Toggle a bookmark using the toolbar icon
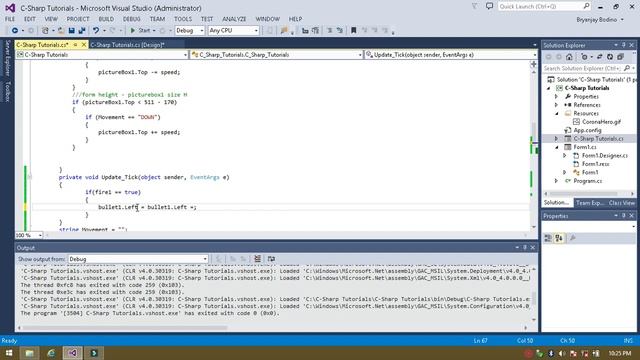640x360 pixels. pyautogui.click(x=354, y=31)
